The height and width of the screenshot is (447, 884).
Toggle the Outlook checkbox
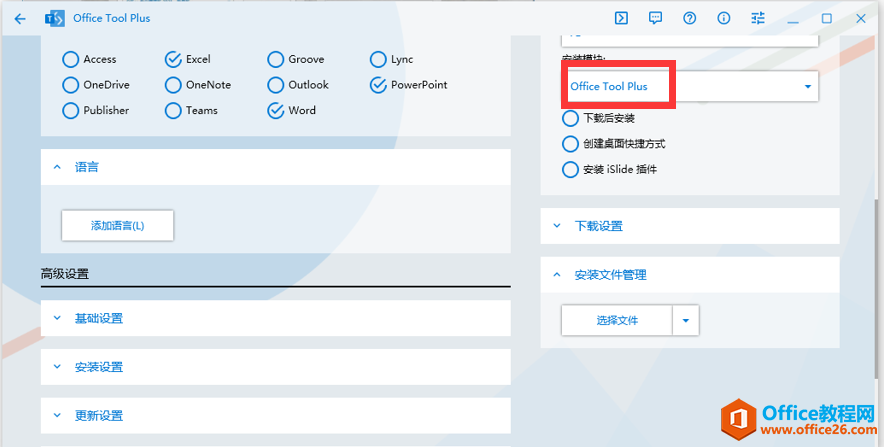[x=276, y=85]
